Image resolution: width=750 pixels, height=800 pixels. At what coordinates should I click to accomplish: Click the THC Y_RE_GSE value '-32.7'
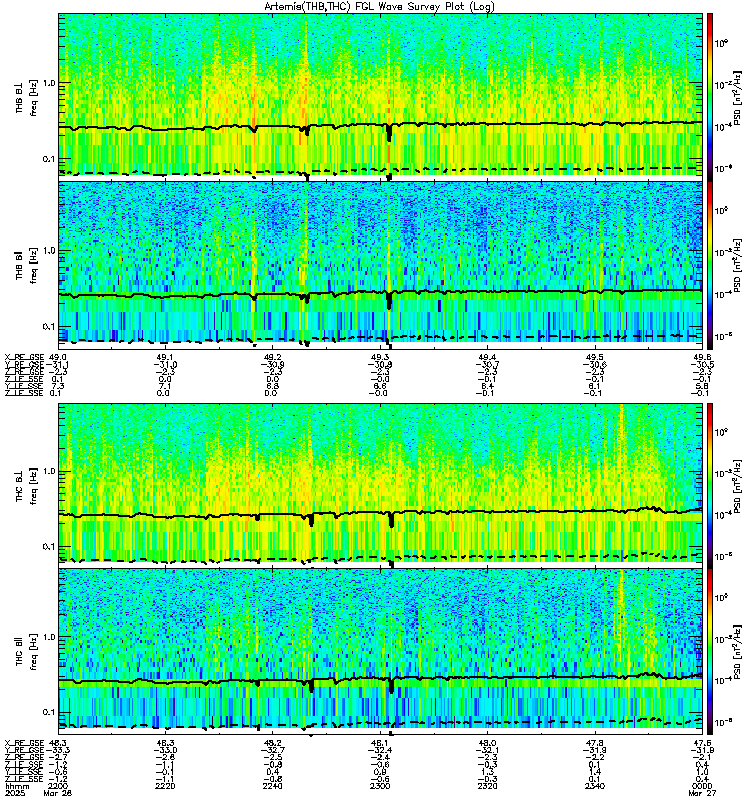pos(272,750)
